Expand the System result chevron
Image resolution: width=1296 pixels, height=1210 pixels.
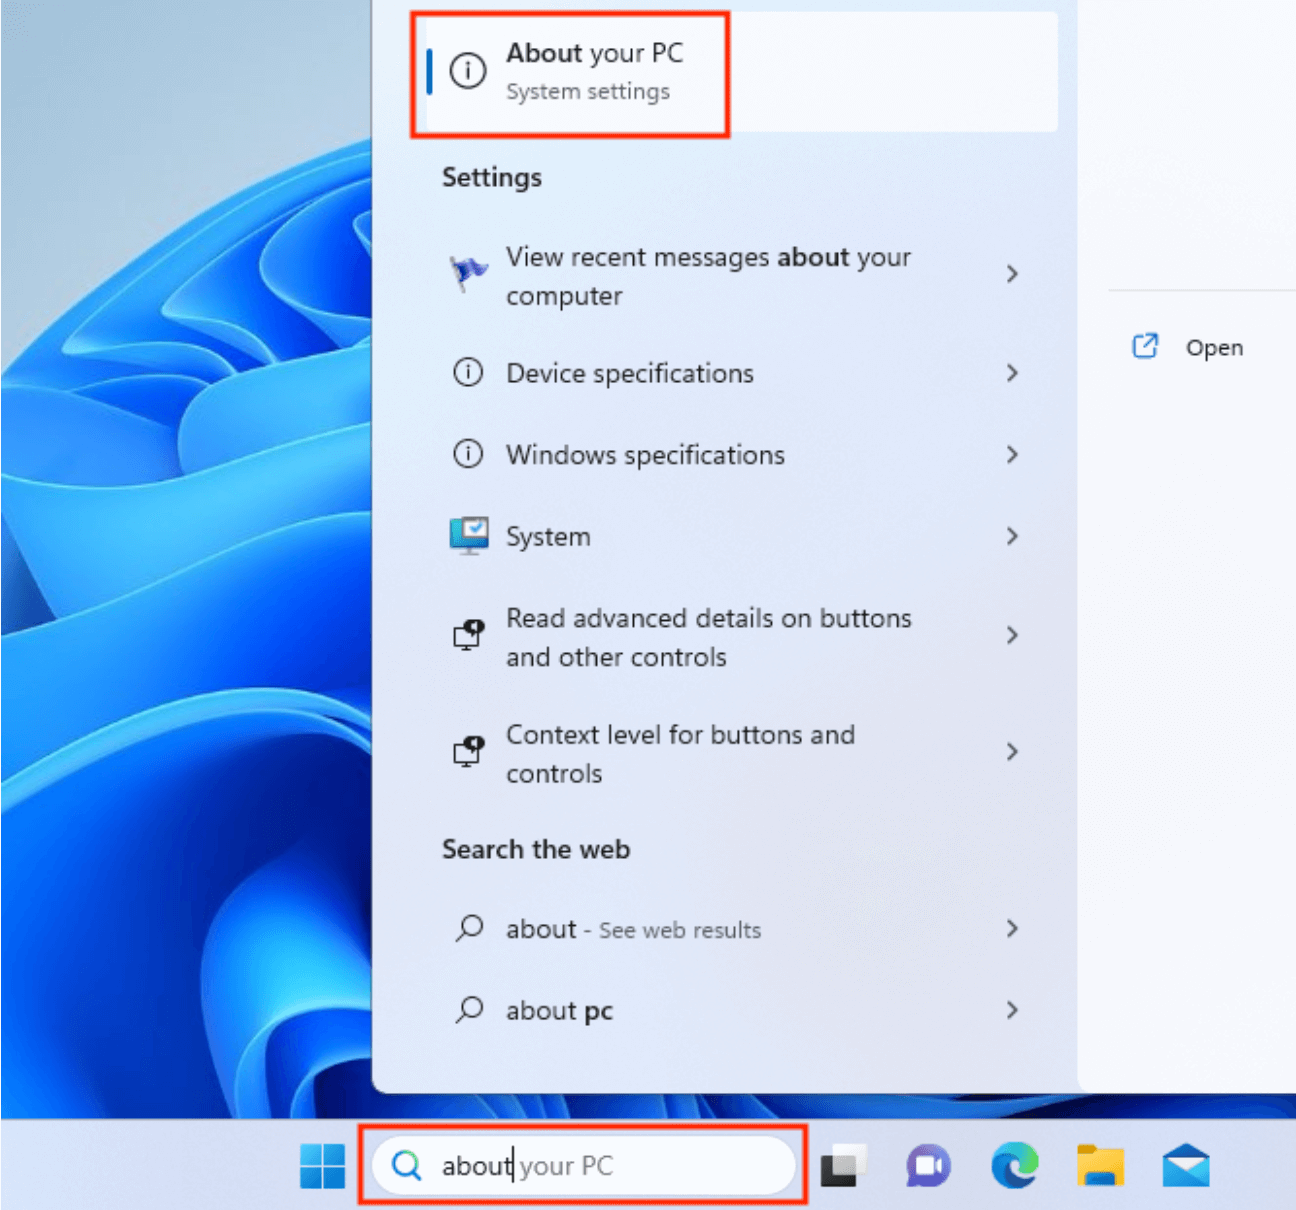(1013, 536)
